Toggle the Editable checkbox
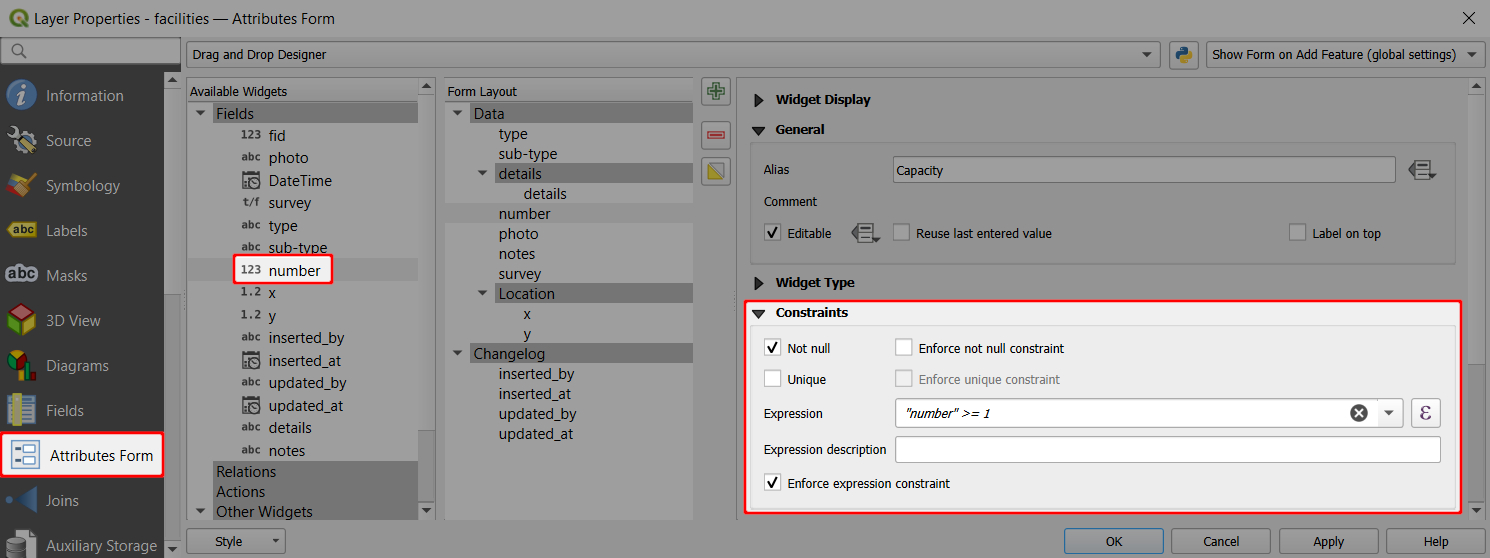This screenshot has height=558, width=1490. click(772, 233)
